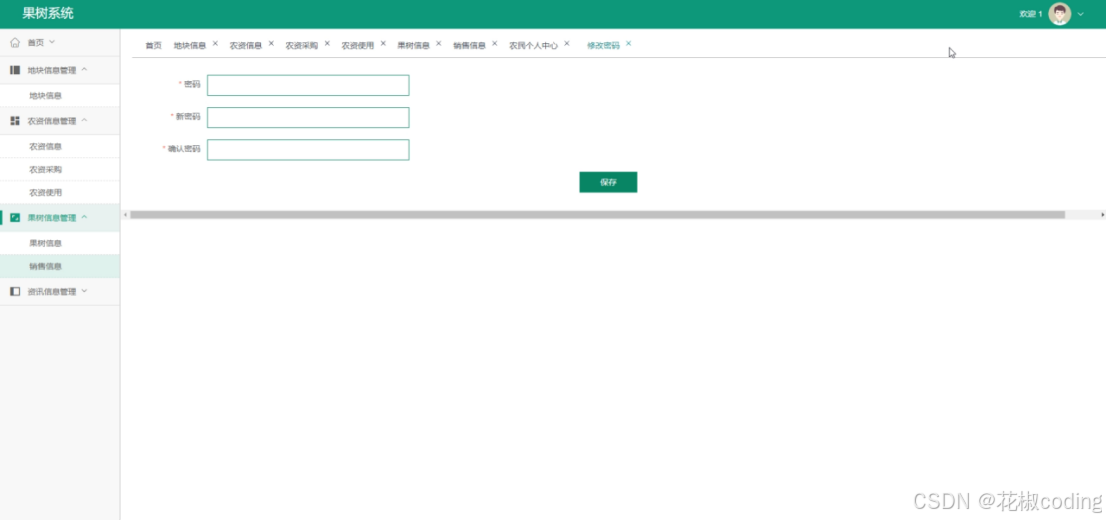The width and height of the screenshot is (1106, 521).
Task: Click the 欢迎 1 greeting text
Action: [x=1031, y=14]
